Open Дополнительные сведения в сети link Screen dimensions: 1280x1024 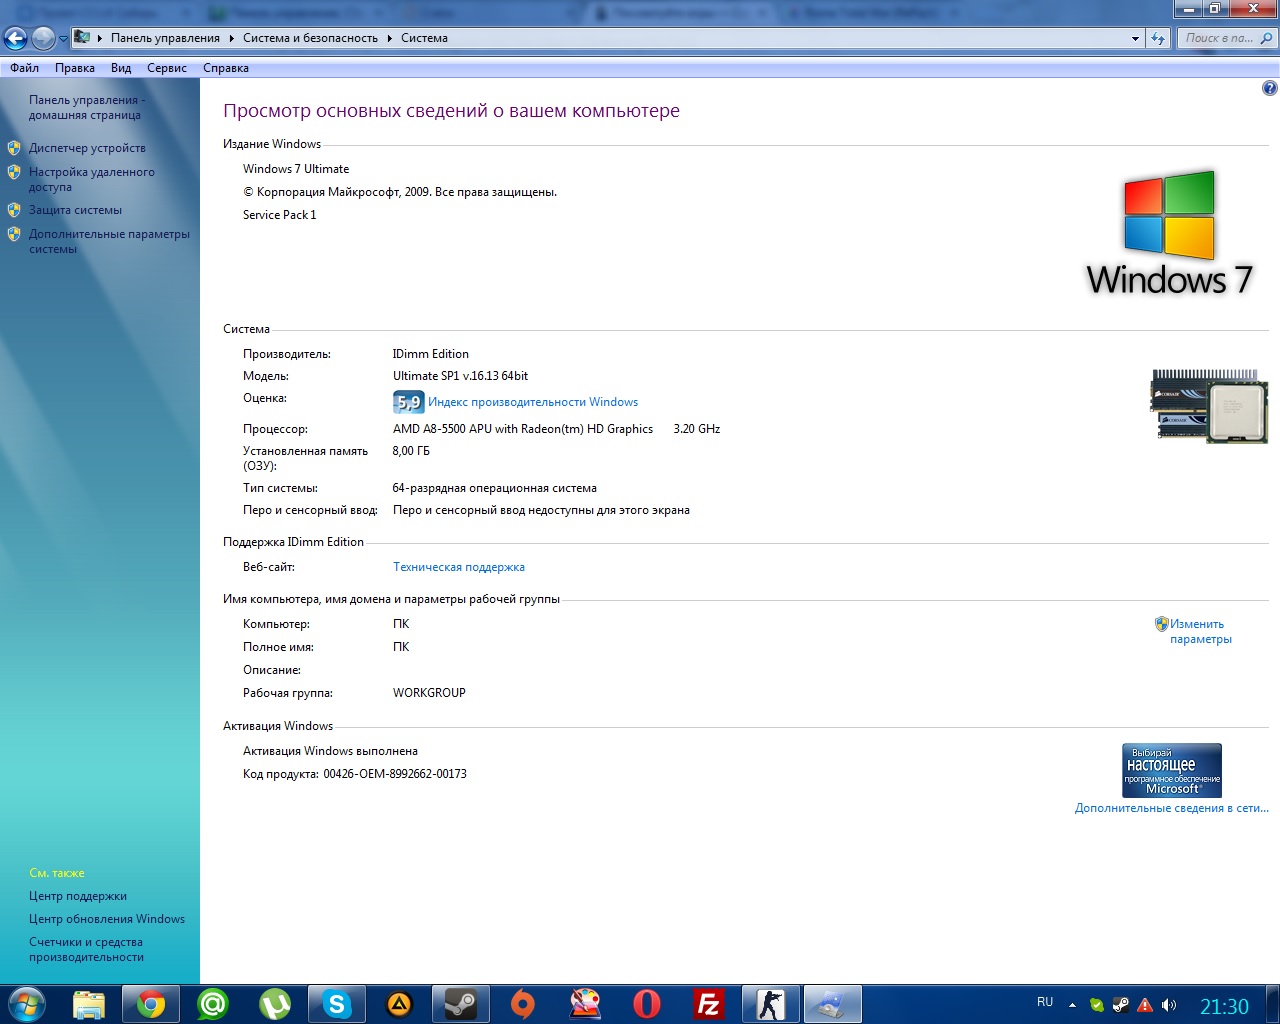(1172, 808)
